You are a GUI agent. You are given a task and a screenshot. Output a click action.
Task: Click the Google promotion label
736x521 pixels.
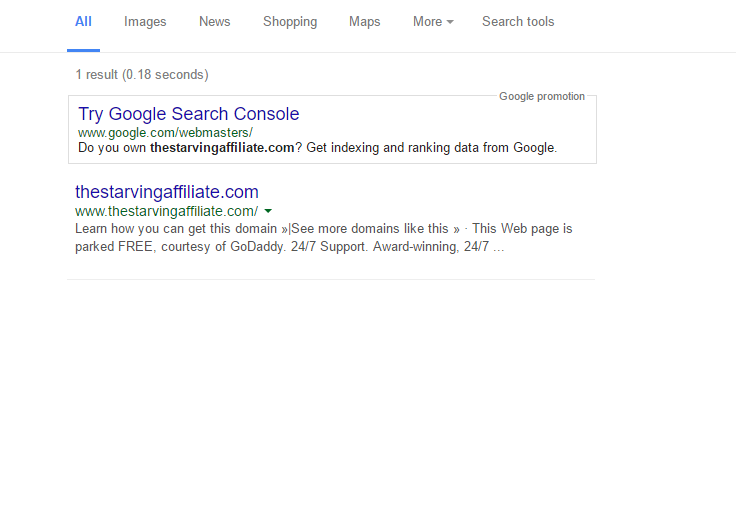coord(542,97)
